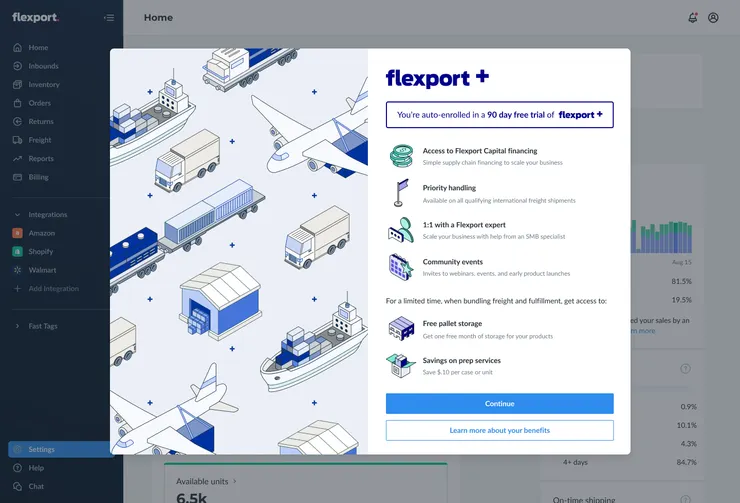Click the Flexport expert chat person icon
This screenshot has height=503, width=740.
[401, 230]
